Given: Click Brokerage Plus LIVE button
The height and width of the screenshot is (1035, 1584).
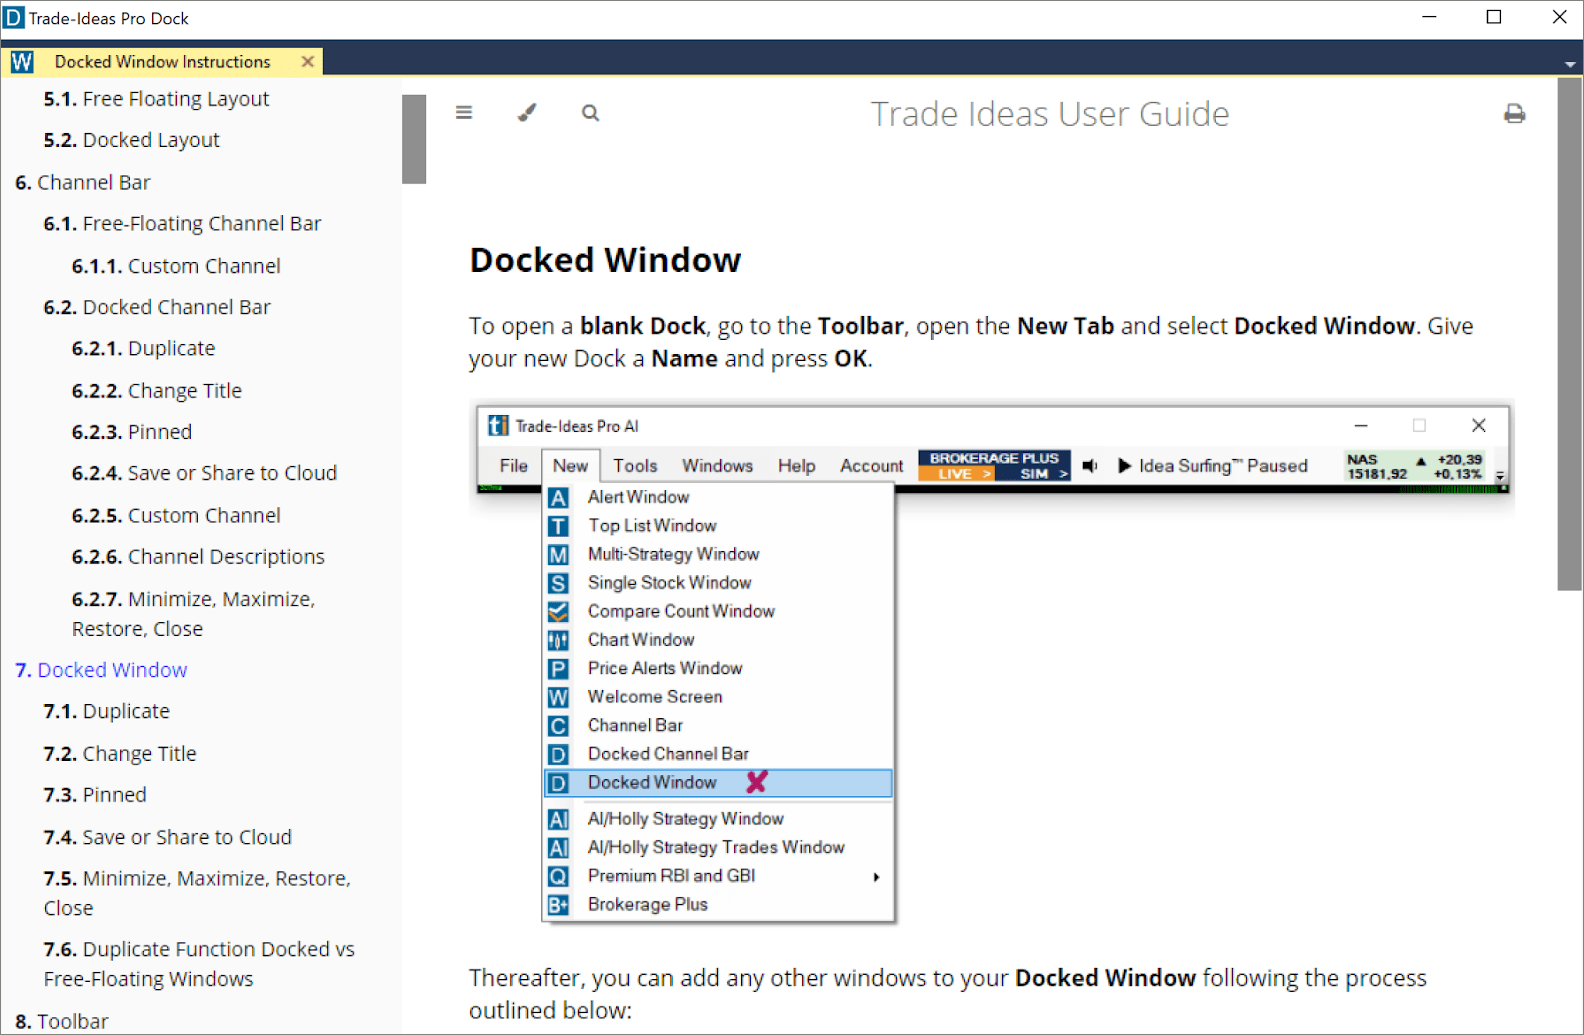Looking at the screenshot, I should click(957, 474).
